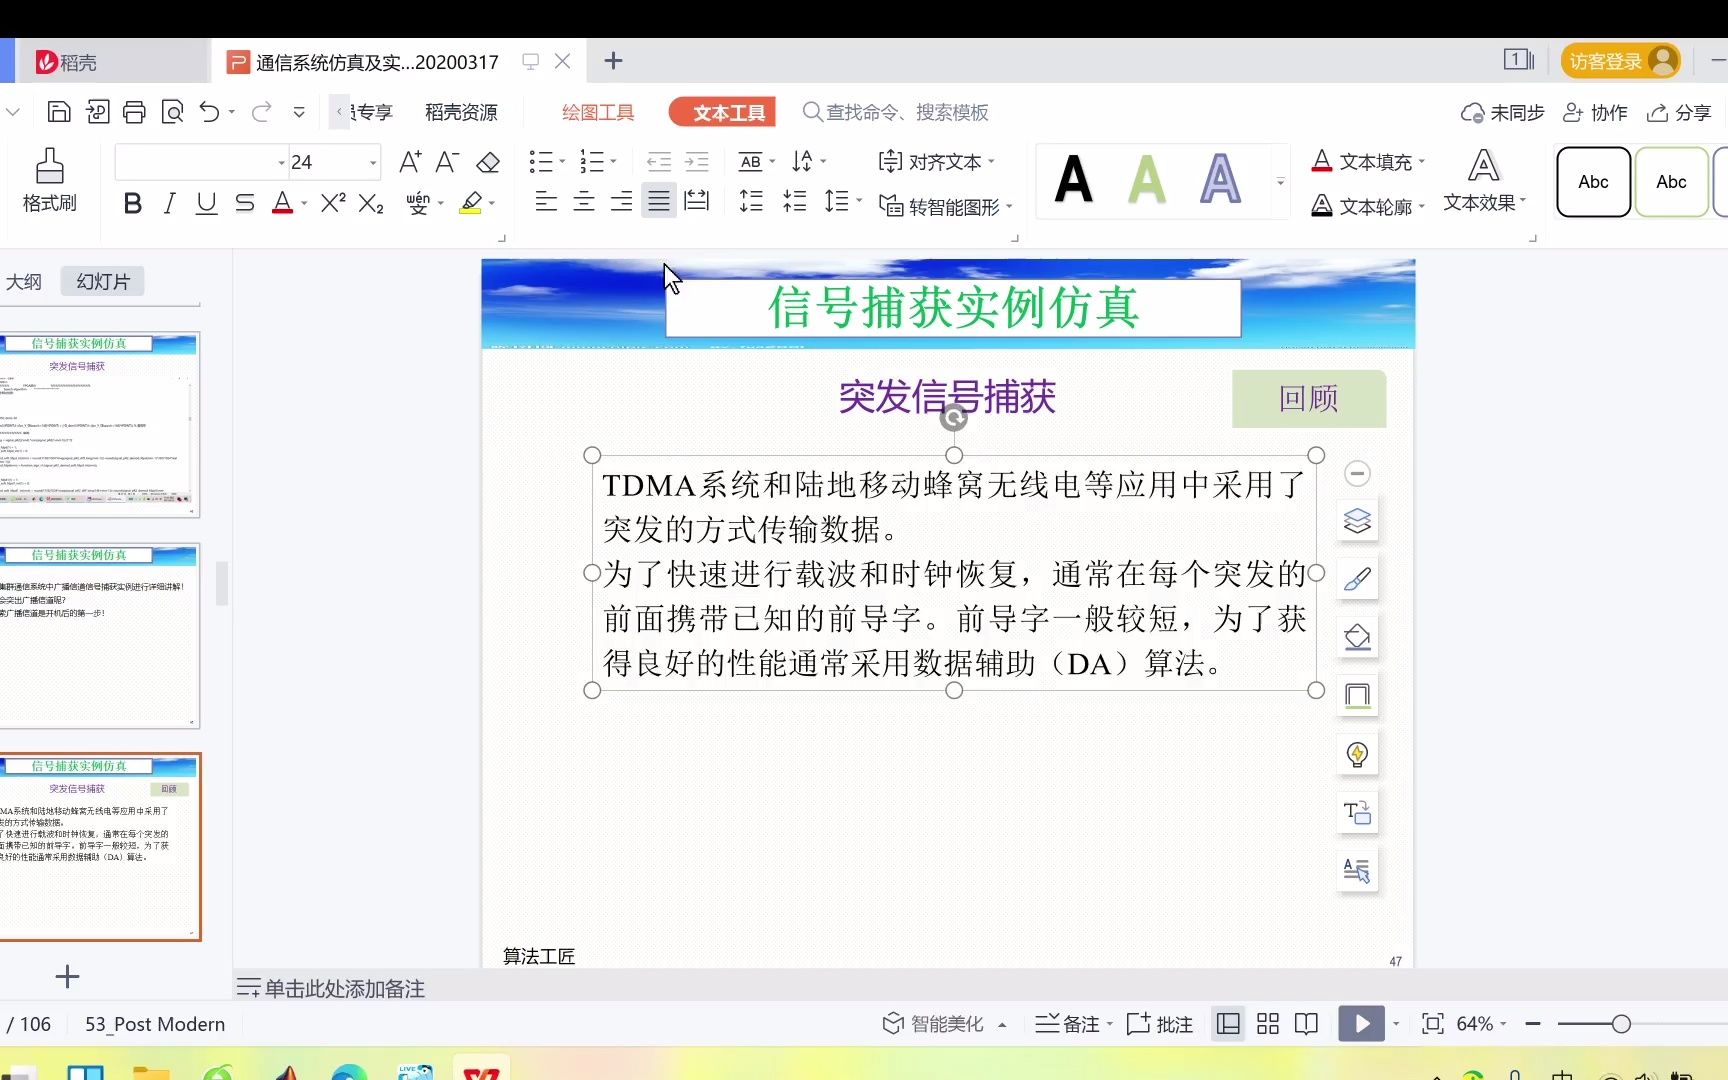
Task: Select the second slide thumbnail
Action: tap(100, 636)
